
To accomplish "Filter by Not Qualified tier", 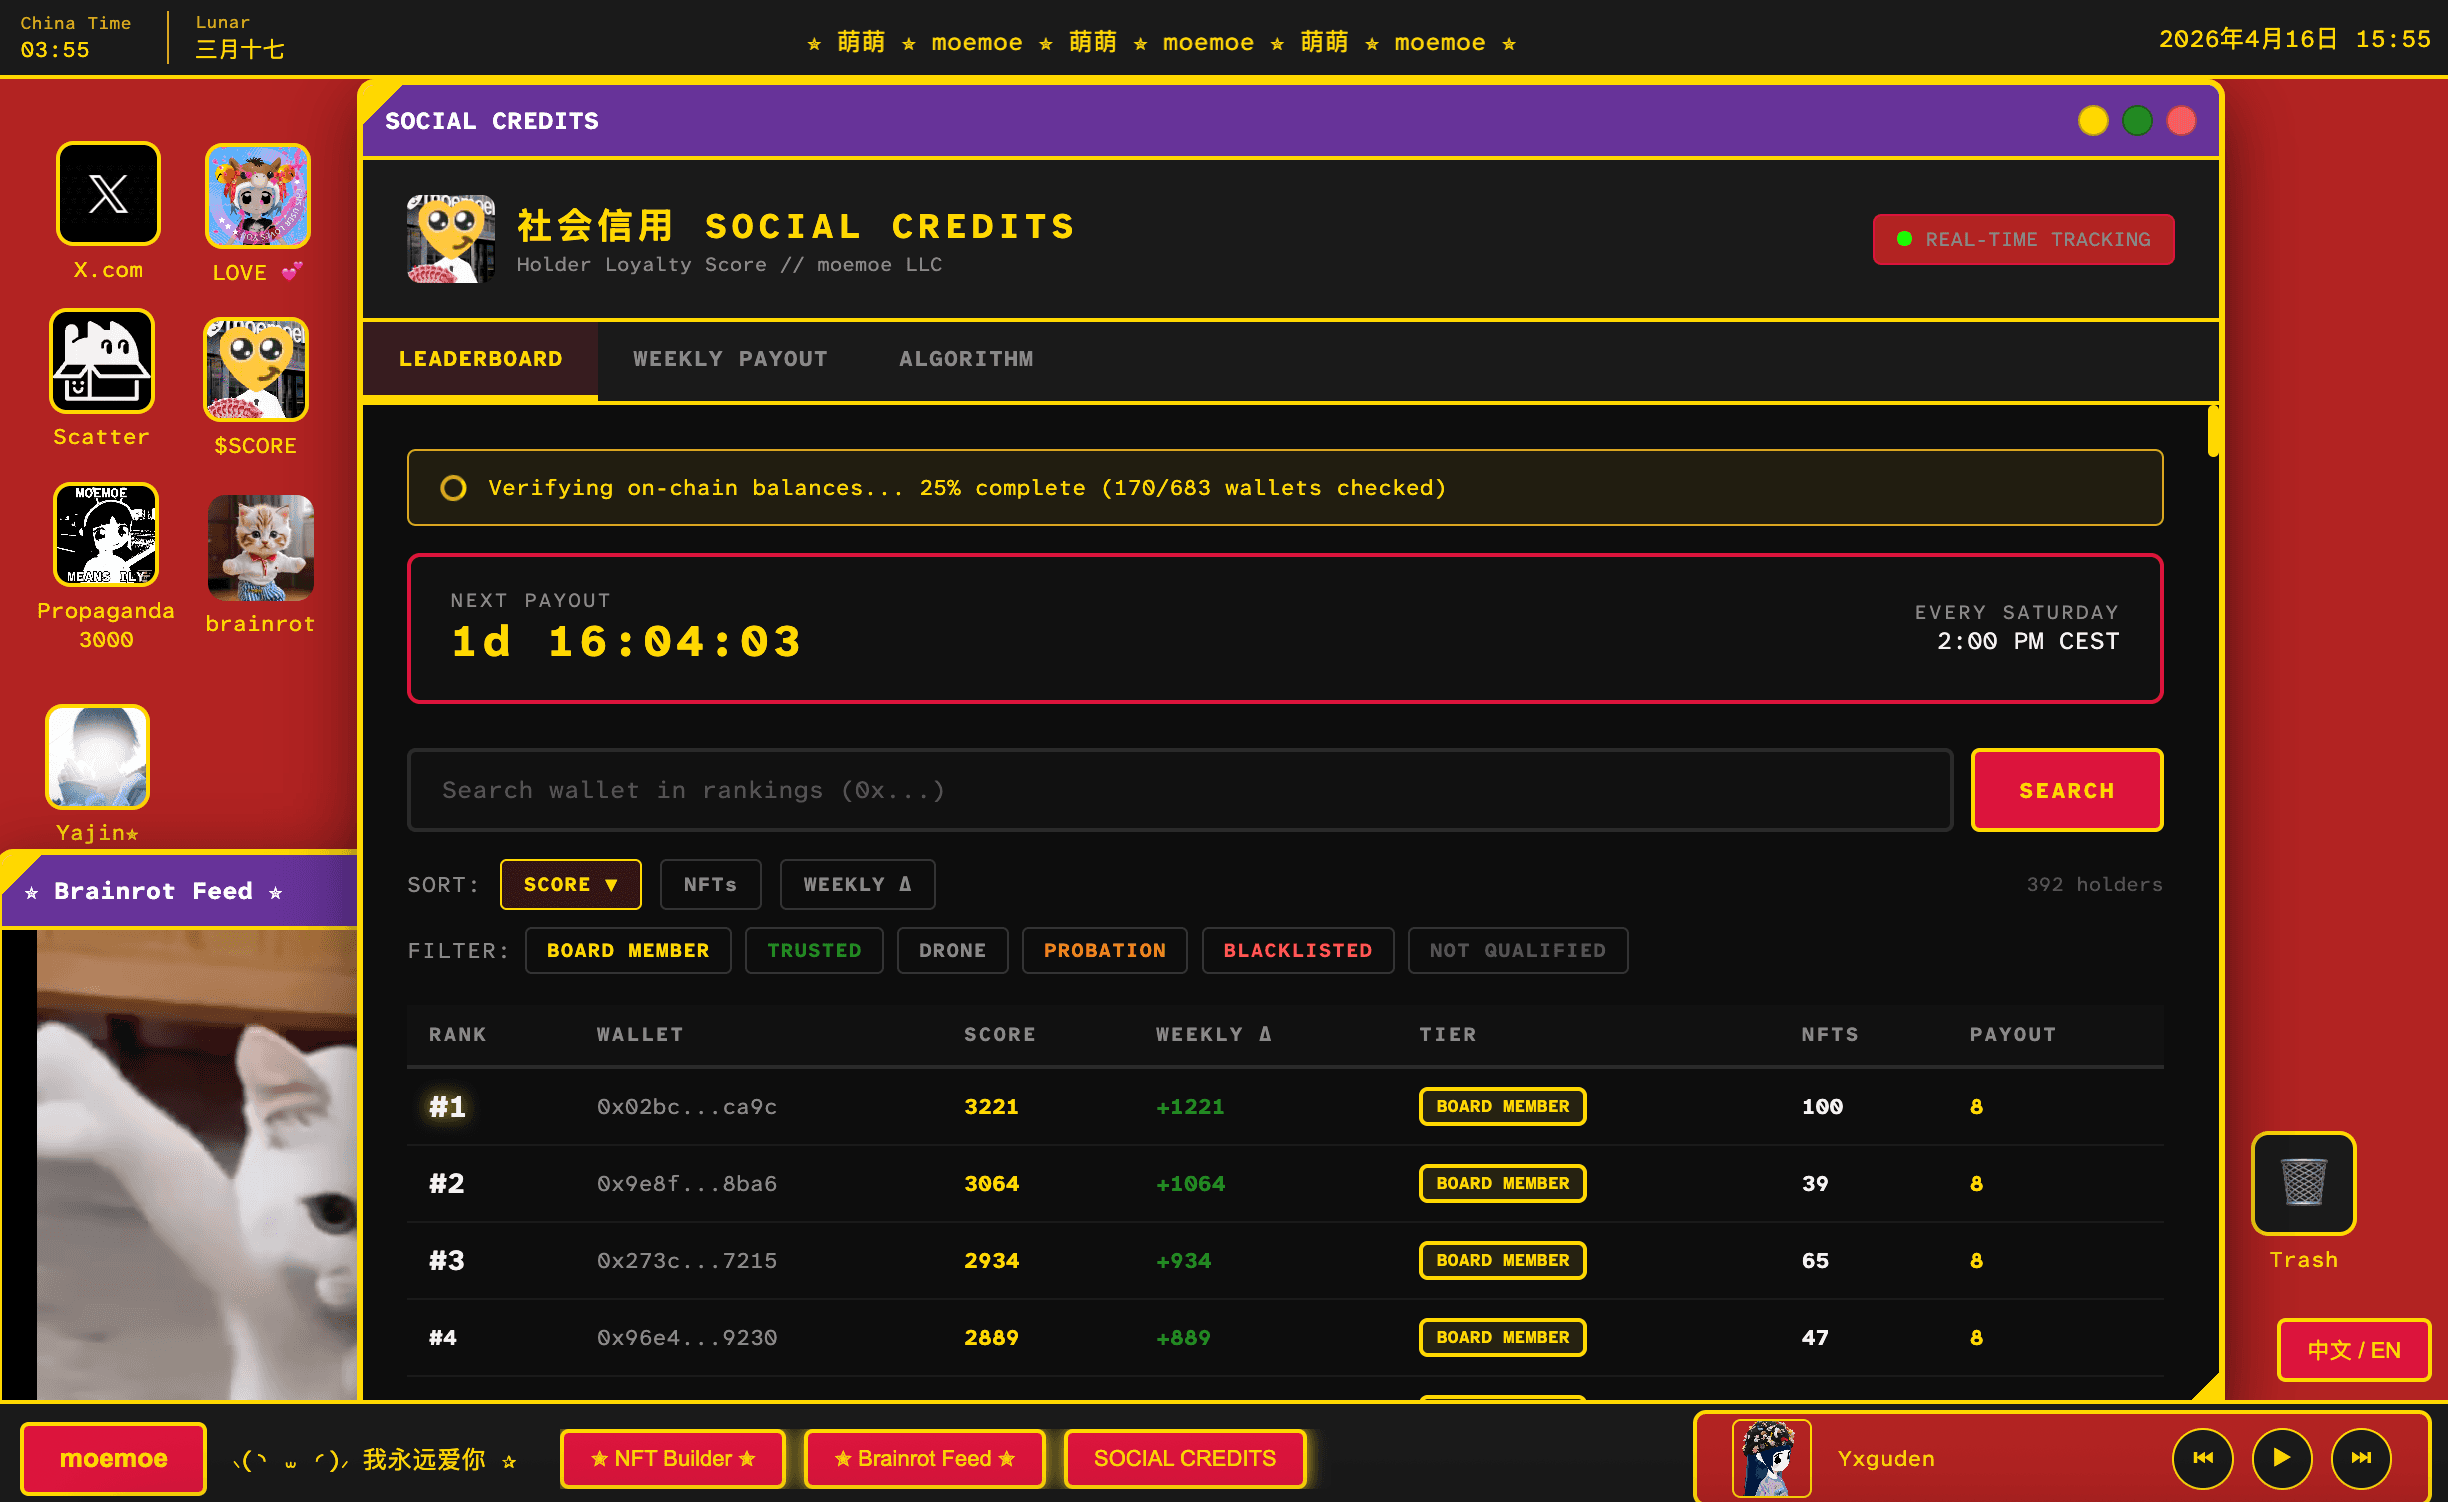I will tap(1518, 950).
